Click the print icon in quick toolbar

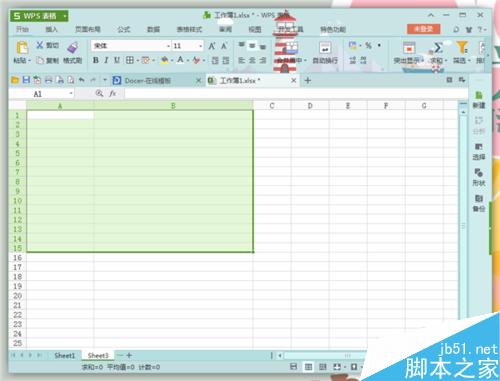coord(48,80)
